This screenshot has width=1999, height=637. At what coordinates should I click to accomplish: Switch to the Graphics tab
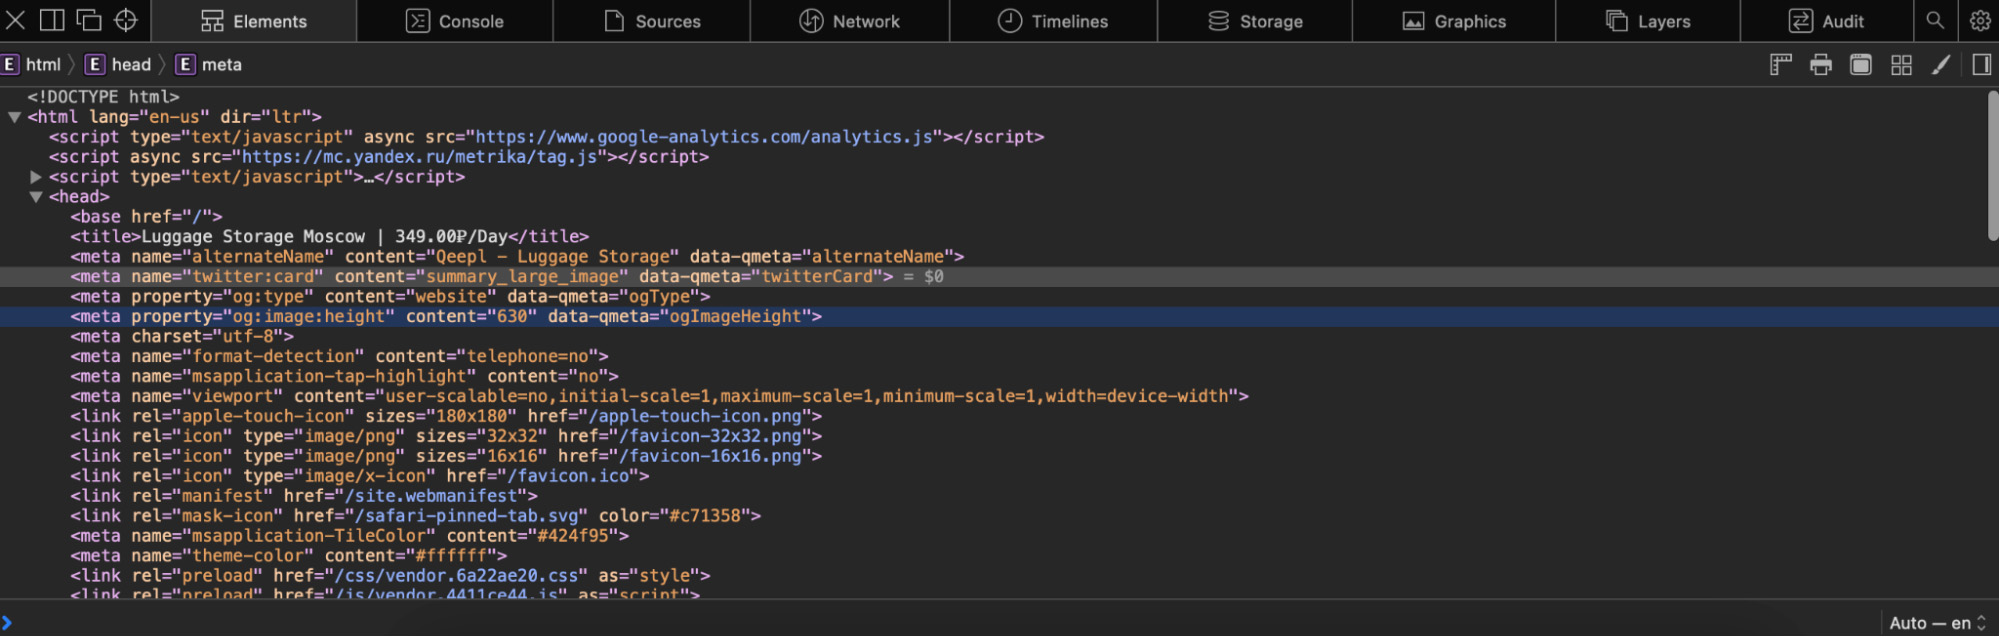(x=1454, y=21)
